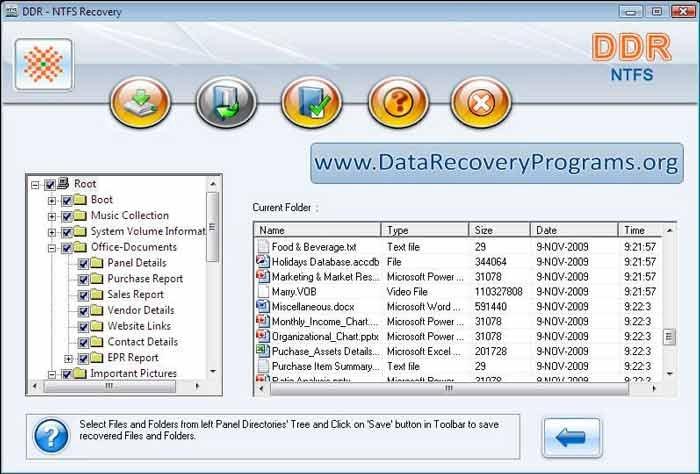Expand the Music Collection node
This screenshot has width=700, height=474.
tap(52, 217)
